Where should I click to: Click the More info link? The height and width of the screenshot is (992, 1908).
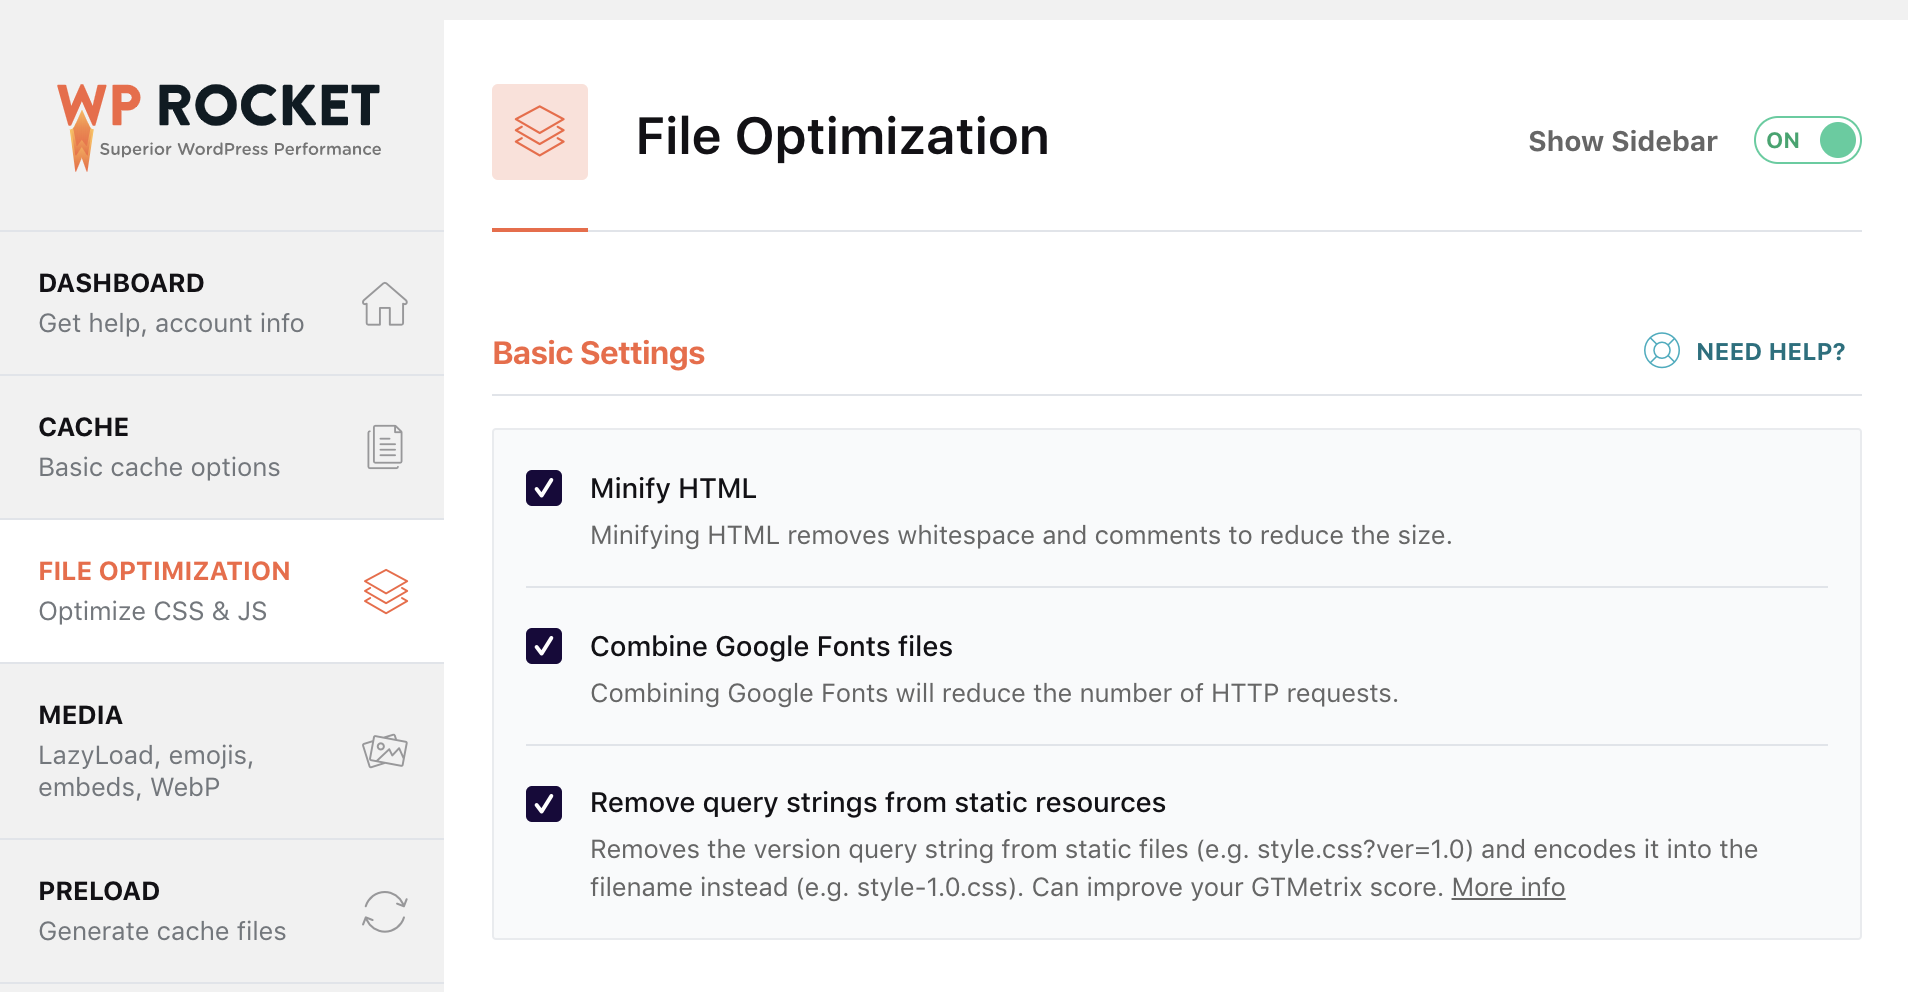click(1508, 887)
